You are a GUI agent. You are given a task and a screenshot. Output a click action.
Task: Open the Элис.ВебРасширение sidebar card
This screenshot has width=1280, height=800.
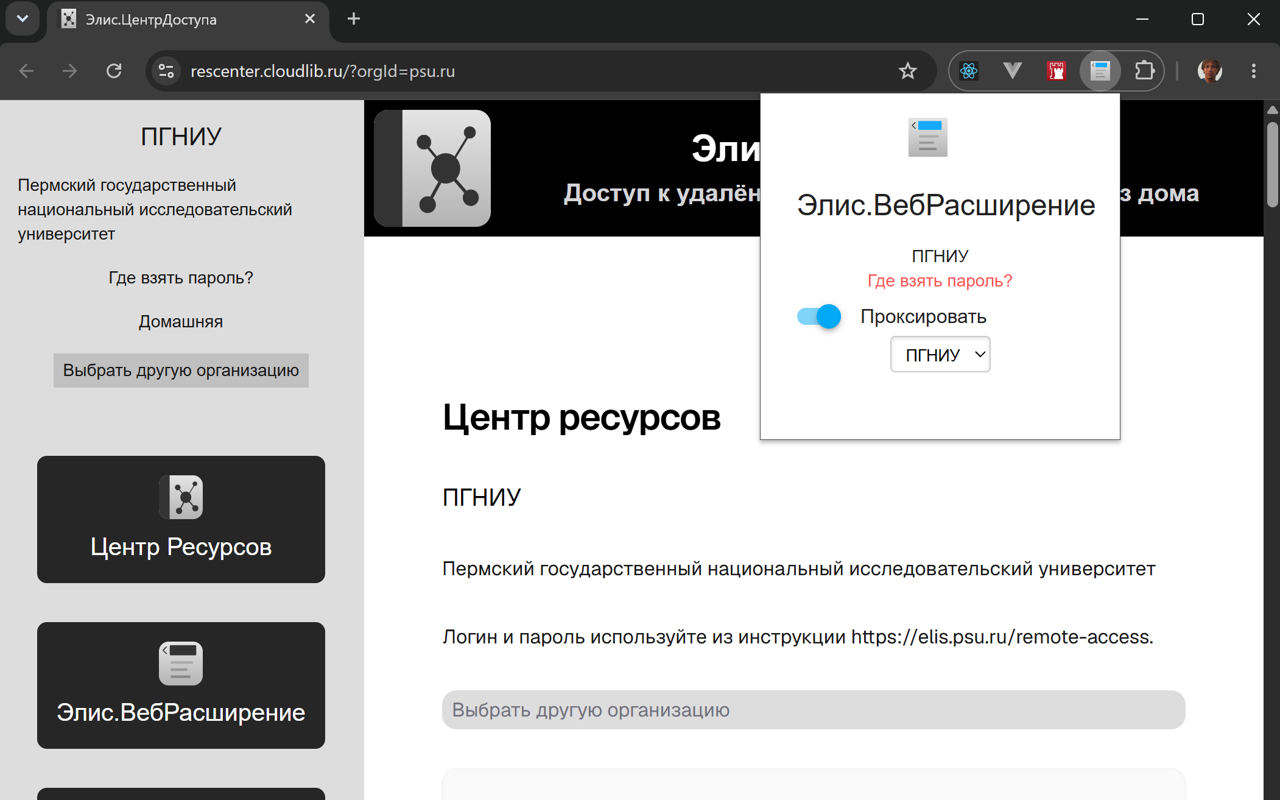(181, 685)
